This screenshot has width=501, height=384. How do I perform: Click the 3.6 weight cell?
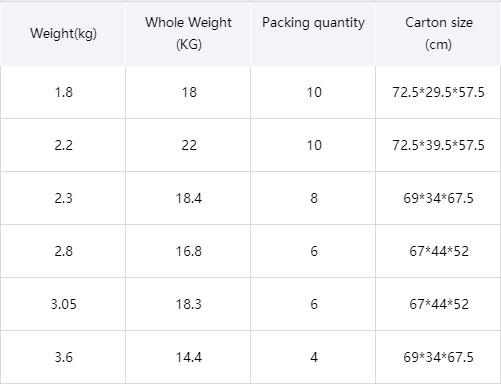click(63, 357)
